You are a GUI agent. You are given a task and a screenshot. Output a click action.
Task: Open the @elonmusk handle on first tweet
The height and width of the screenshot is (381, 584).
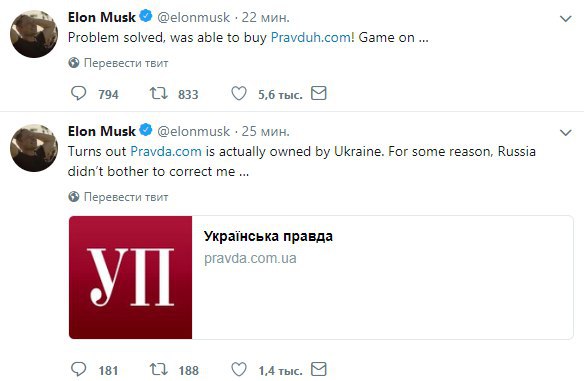pos(194,18)
